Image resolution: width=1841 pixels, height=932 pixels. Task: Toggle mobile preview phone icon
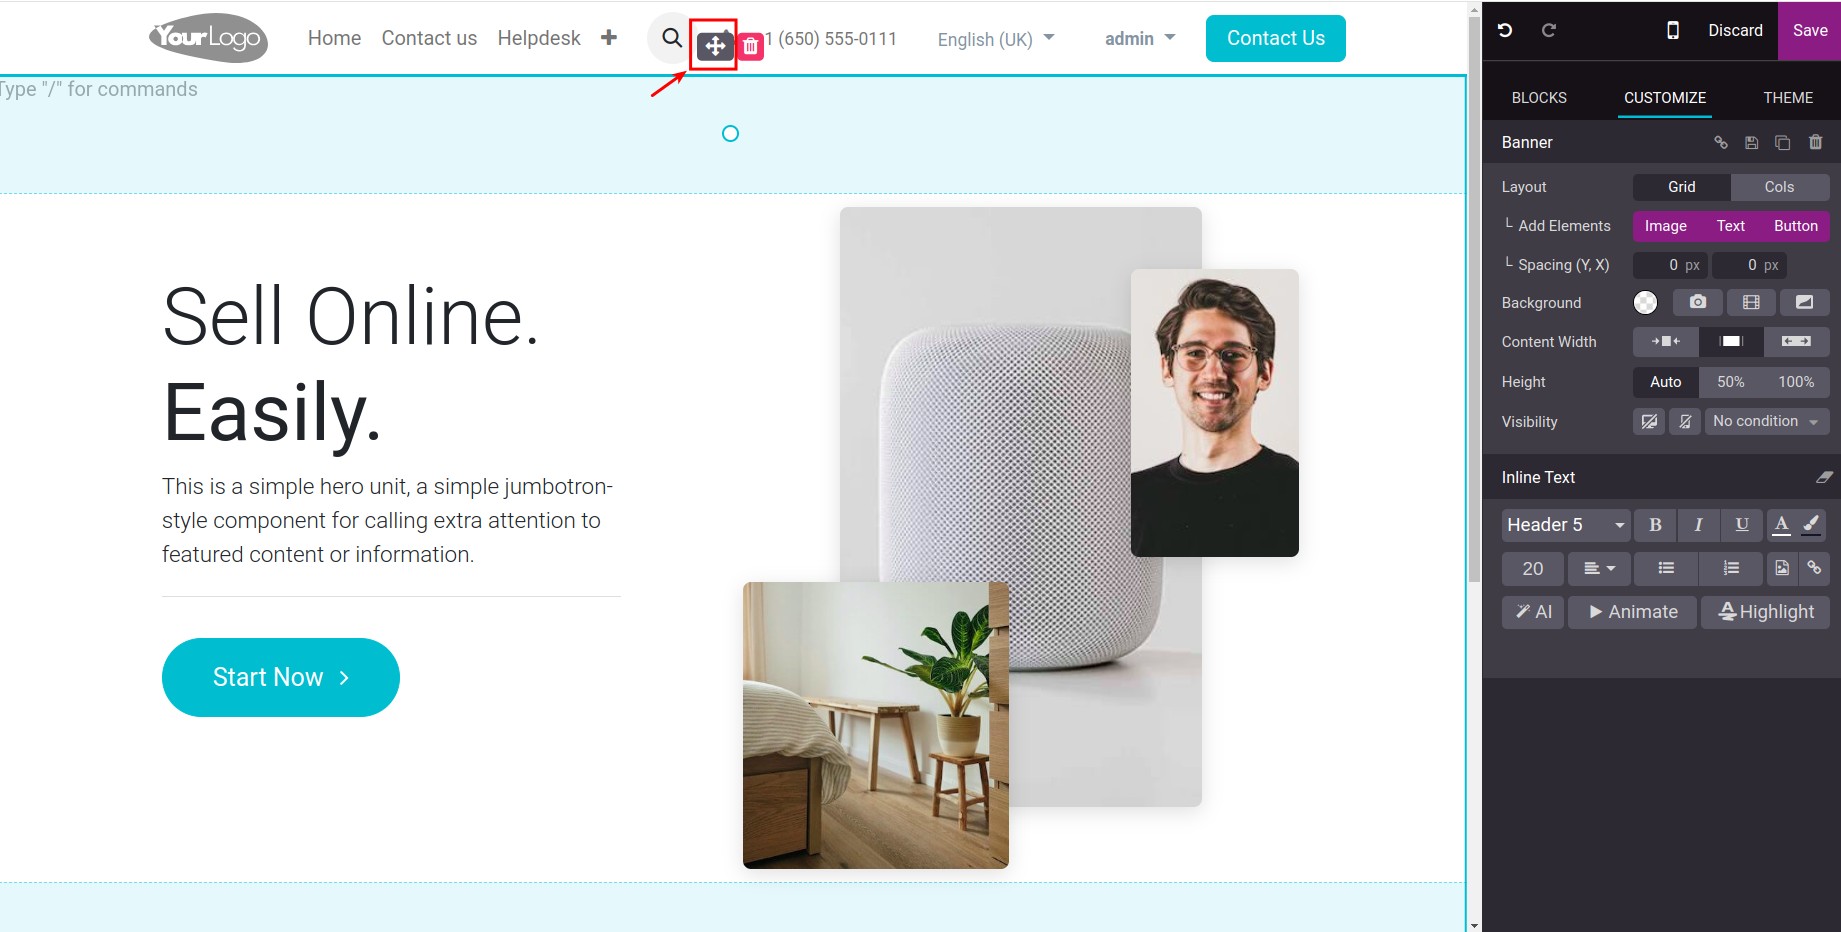[1672, 30]
